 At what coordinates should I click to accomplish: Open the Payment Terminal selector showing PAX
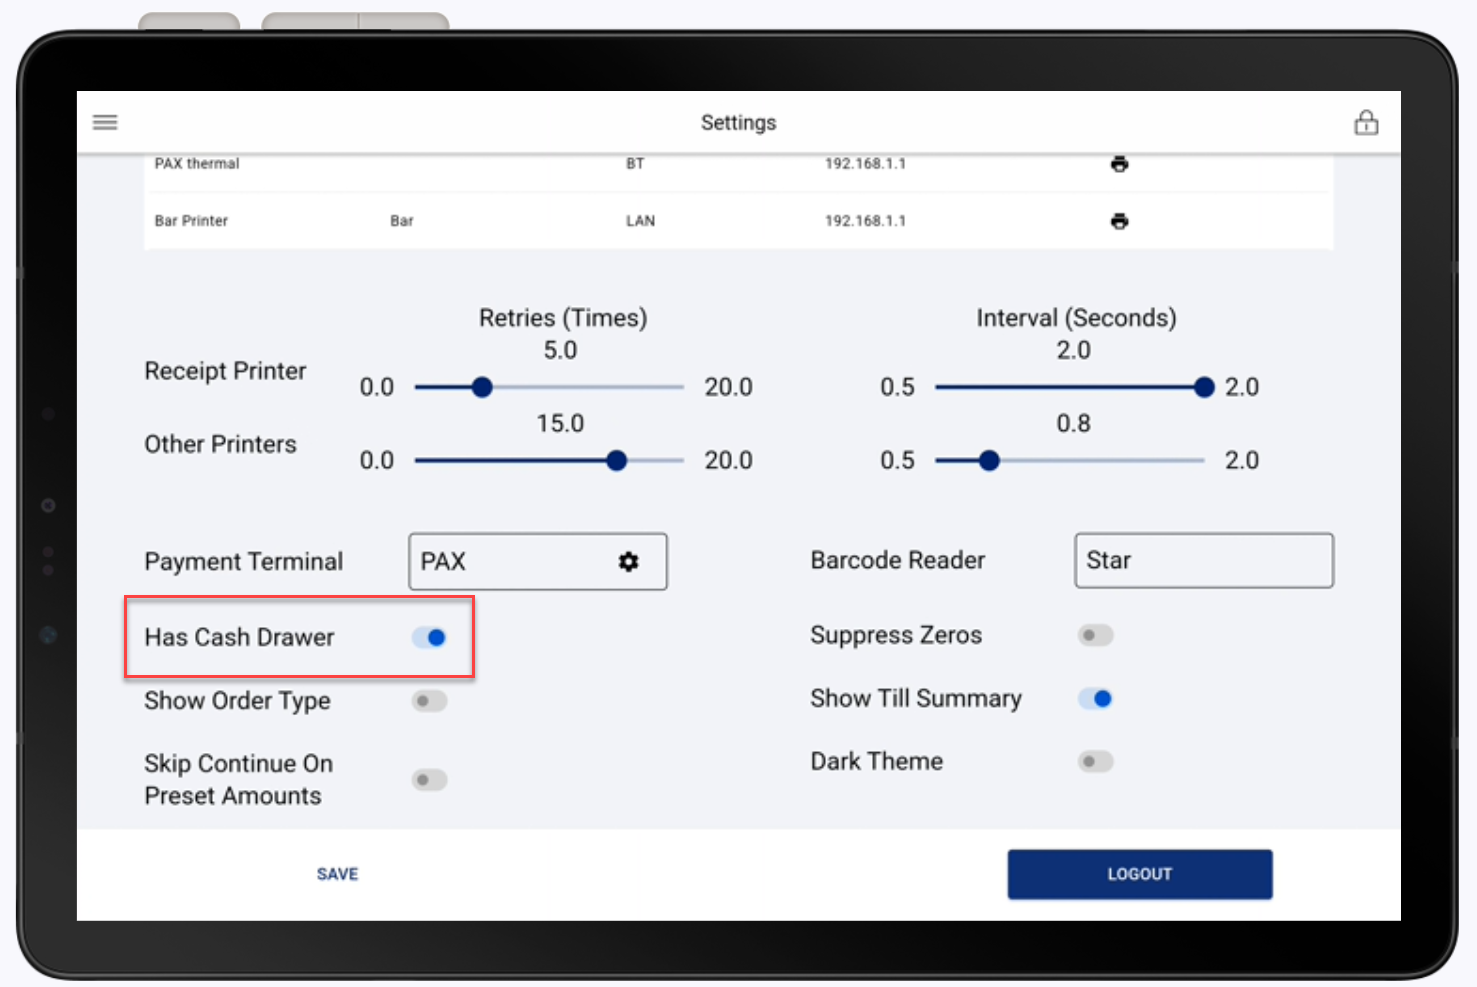[x=510, y=561]
